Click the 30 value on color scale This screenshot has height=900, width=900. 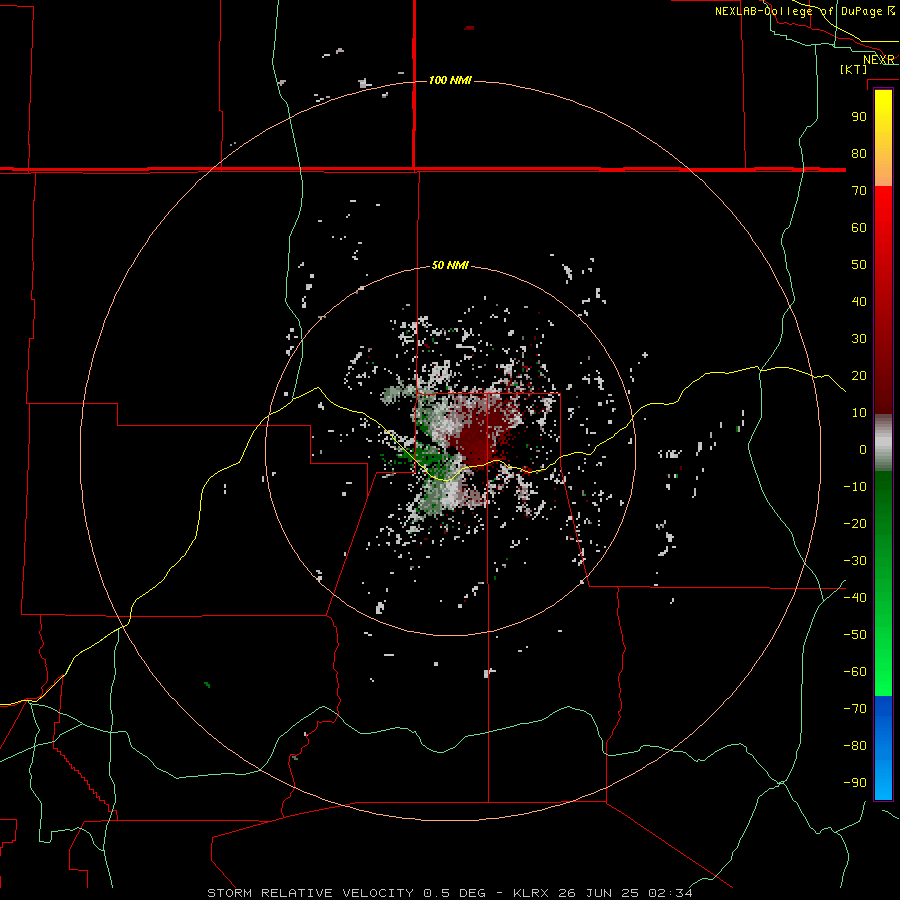click(859, 339)
